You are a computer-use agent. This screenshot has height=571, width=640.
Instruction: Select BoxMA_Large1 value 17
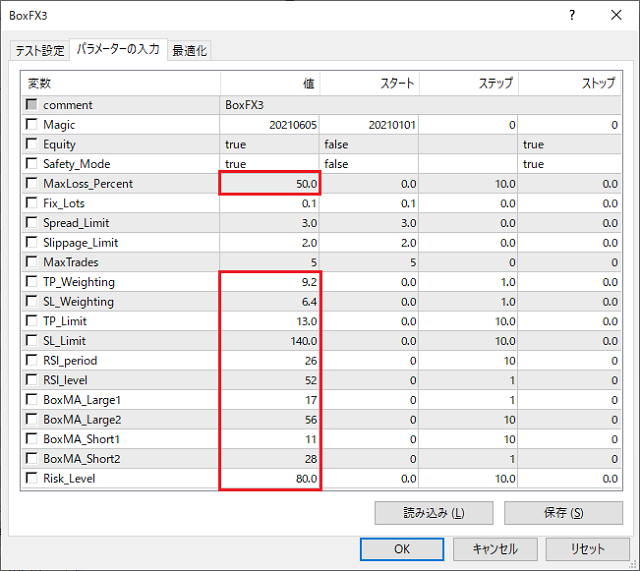[269, 400]
